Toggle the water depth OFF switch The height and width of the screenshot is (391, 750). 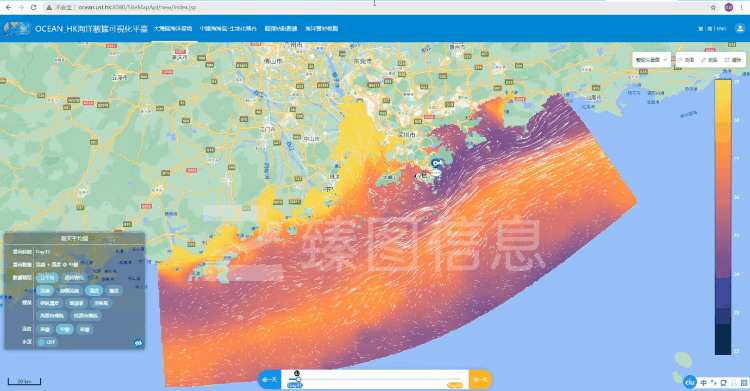coord(46,342)
